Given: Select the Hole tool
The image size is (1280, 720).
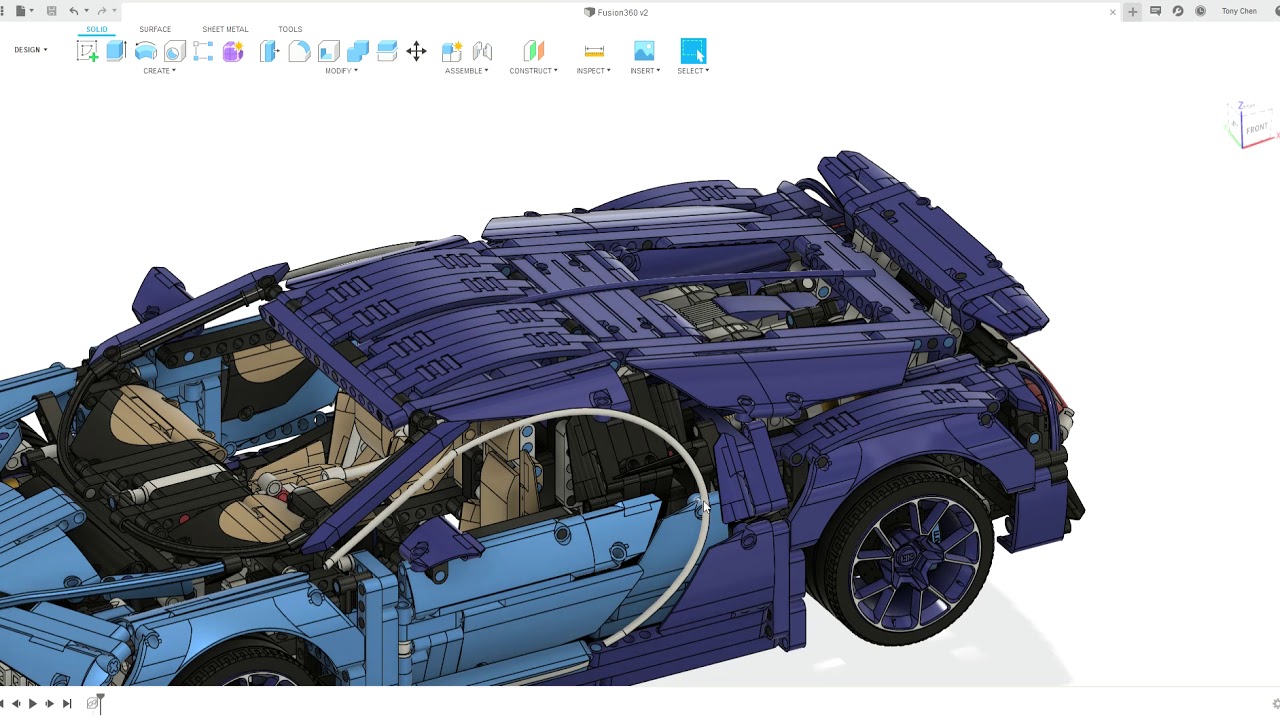Looking at the screenshot, I should click(x=174, y=51).
